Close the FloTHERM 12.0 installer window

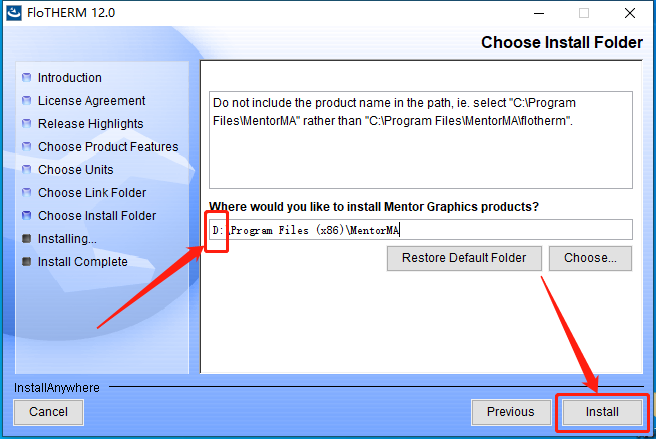tap(630, 13)
